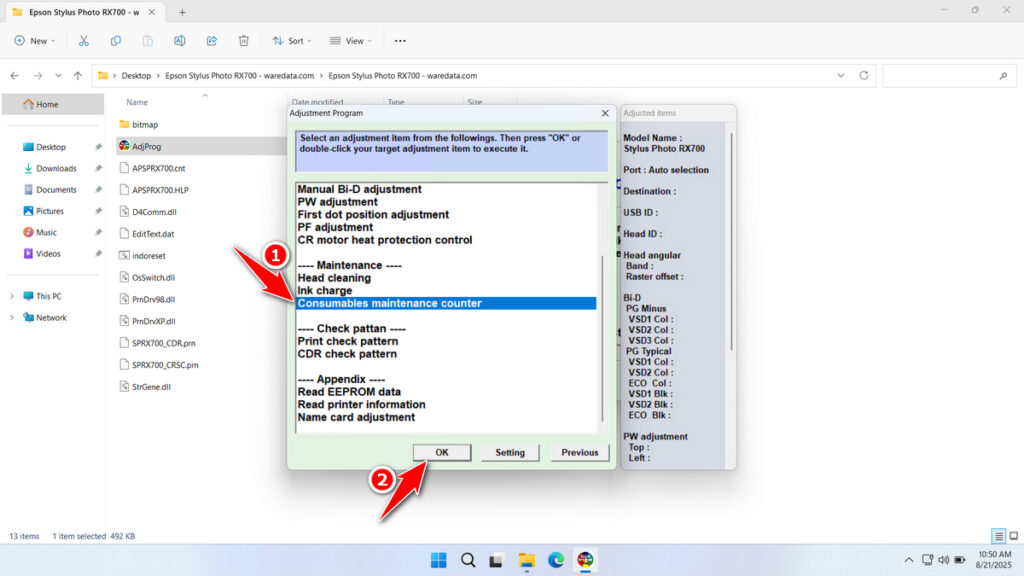Viewport: 1024px width, 576px height.
Task: Select the SPRX700_CDR.prn file
Action: (163, 343)
